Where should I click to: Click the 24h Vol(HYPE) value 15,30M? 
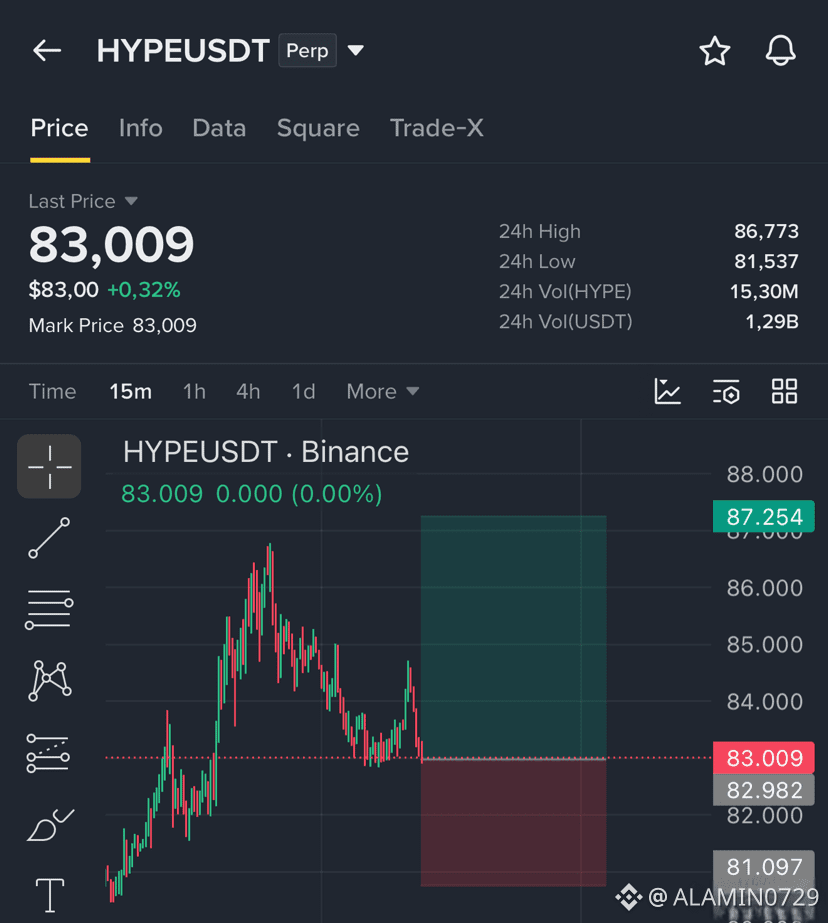coord(764,291)
